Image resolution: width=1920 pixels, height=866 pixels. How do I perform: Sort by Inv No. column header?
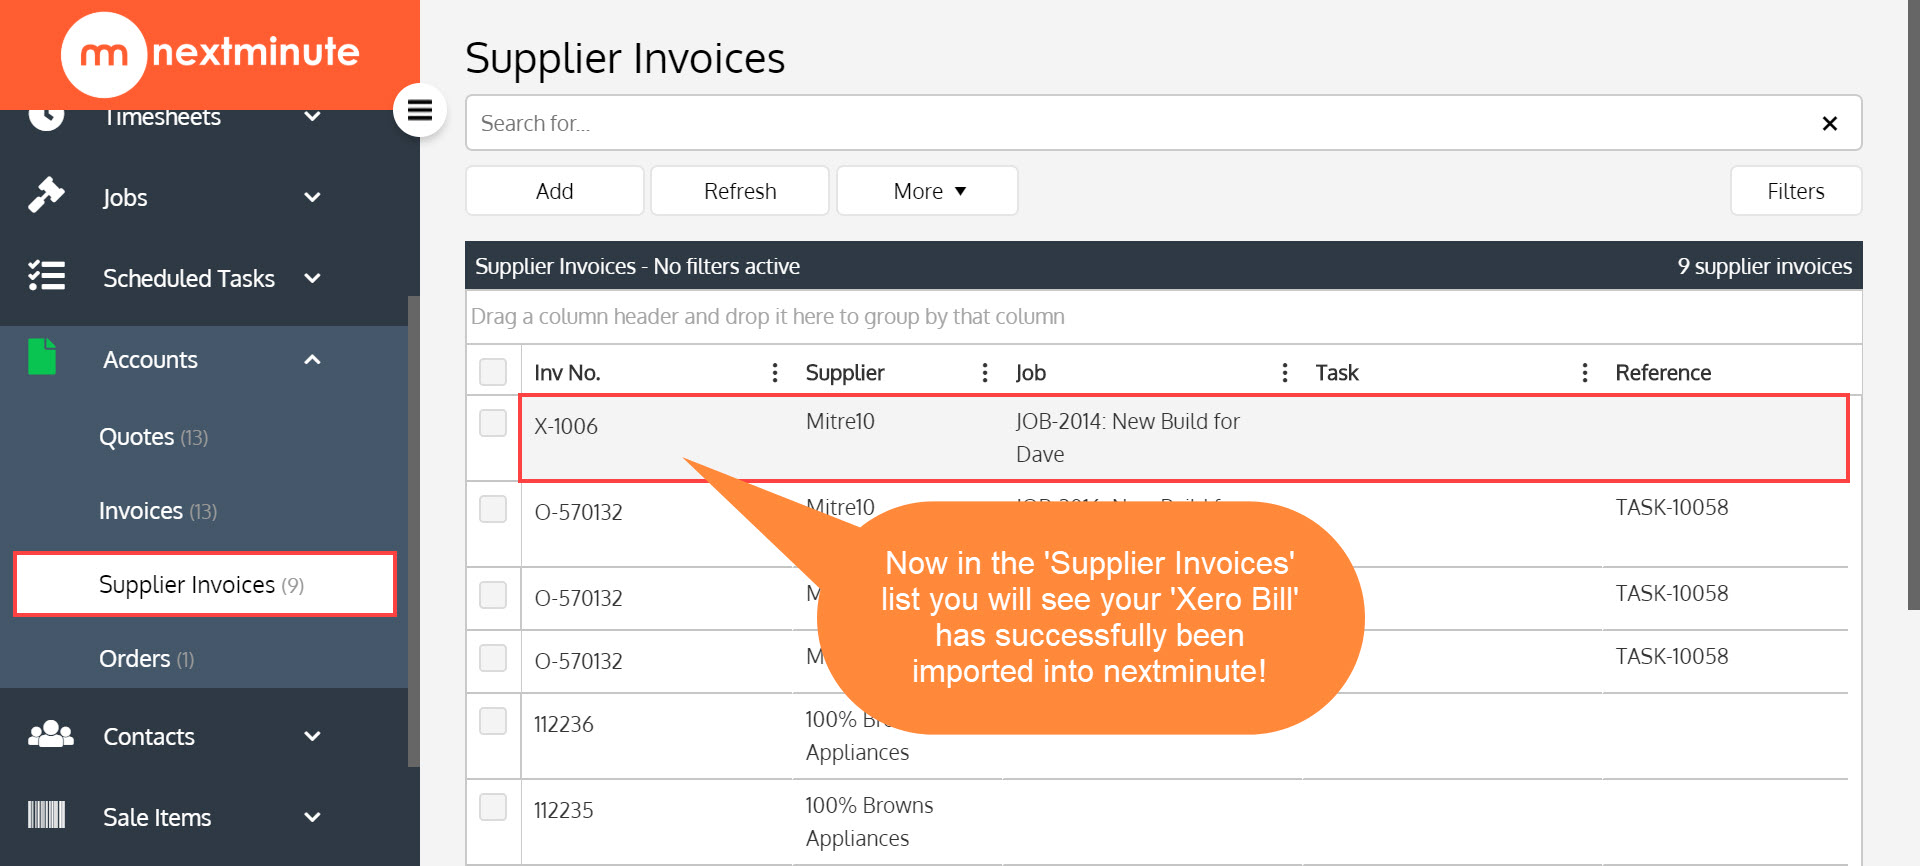(x=567, y=373)
